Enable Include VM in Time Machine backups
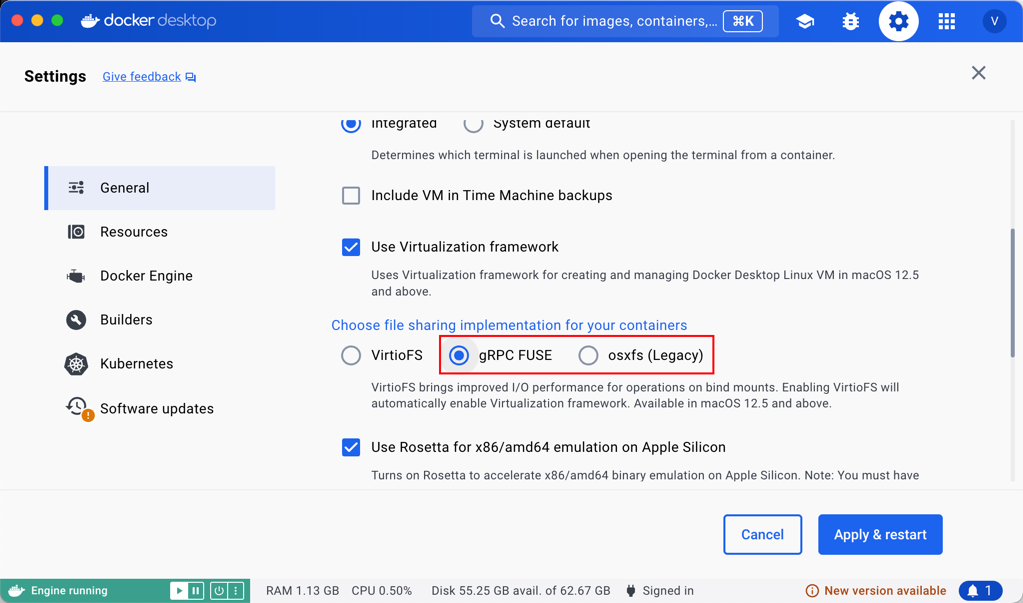The image size is (1023, 603). point(351,196)
